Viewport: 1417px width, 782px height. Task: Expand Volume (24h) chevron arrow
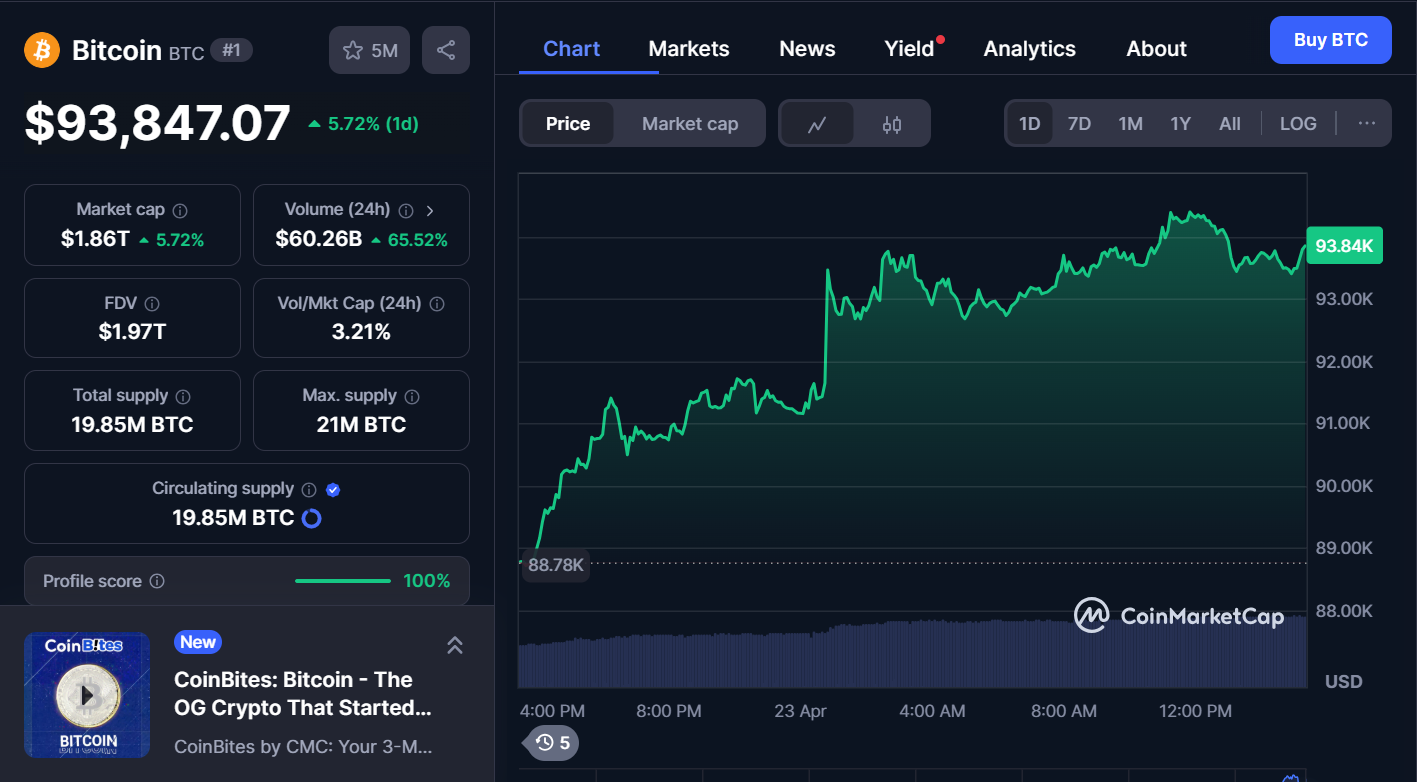point(430,211)
